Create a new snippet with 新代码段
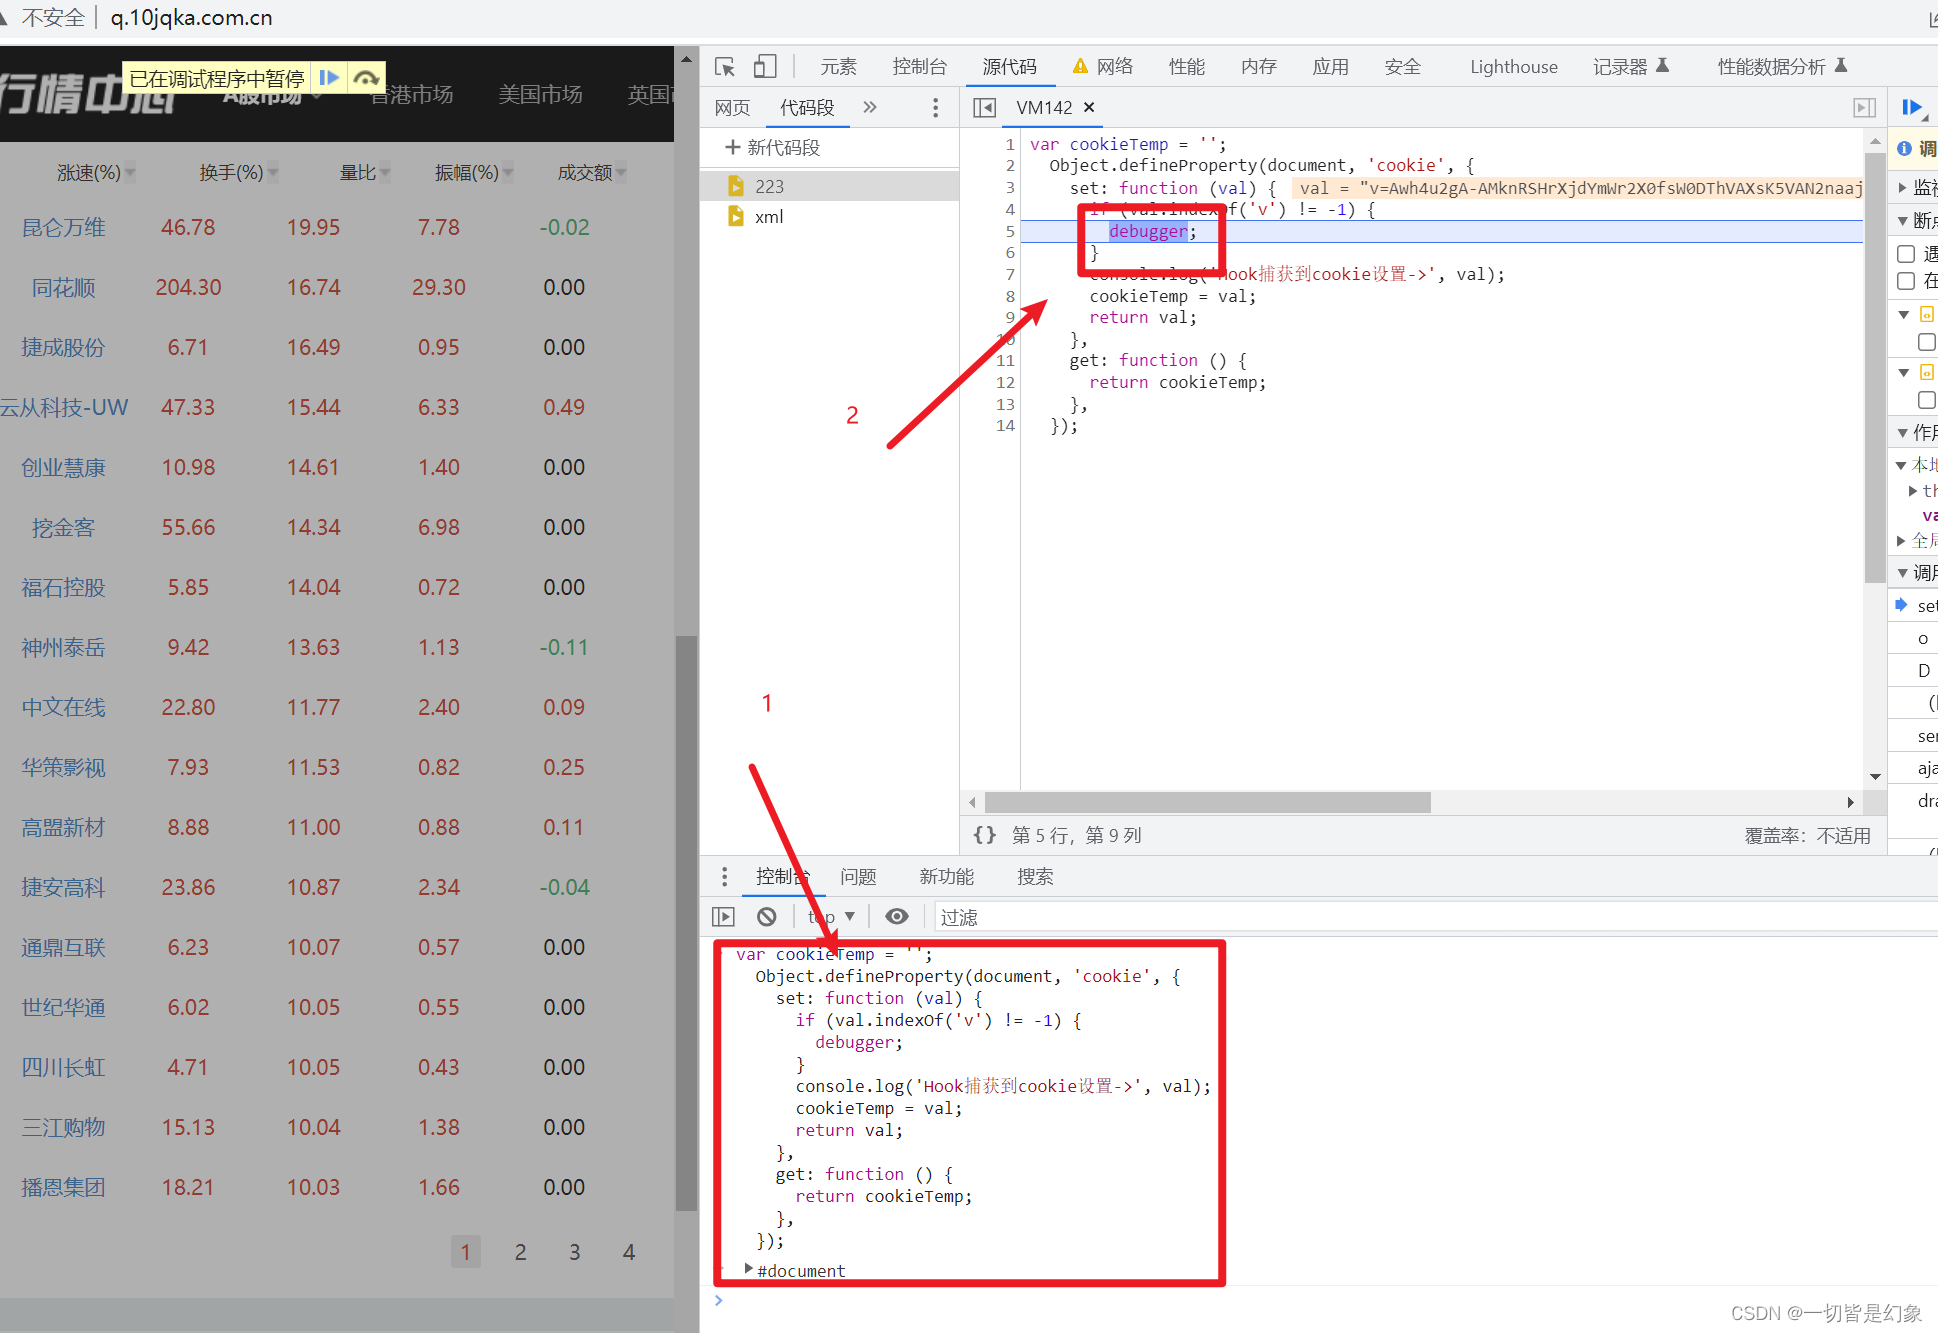The image size is (1938, 1333). (x=772, y=147)
